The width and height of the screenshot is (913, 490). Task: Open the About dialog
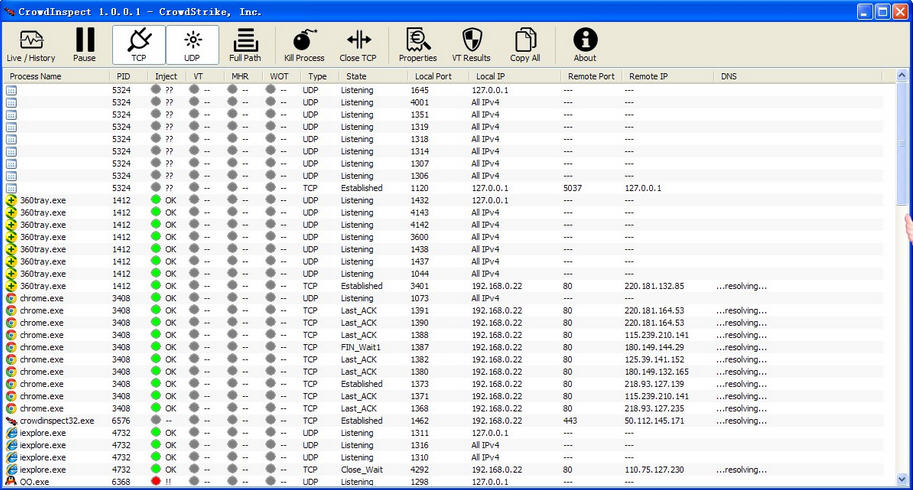(x=585, y=46)
